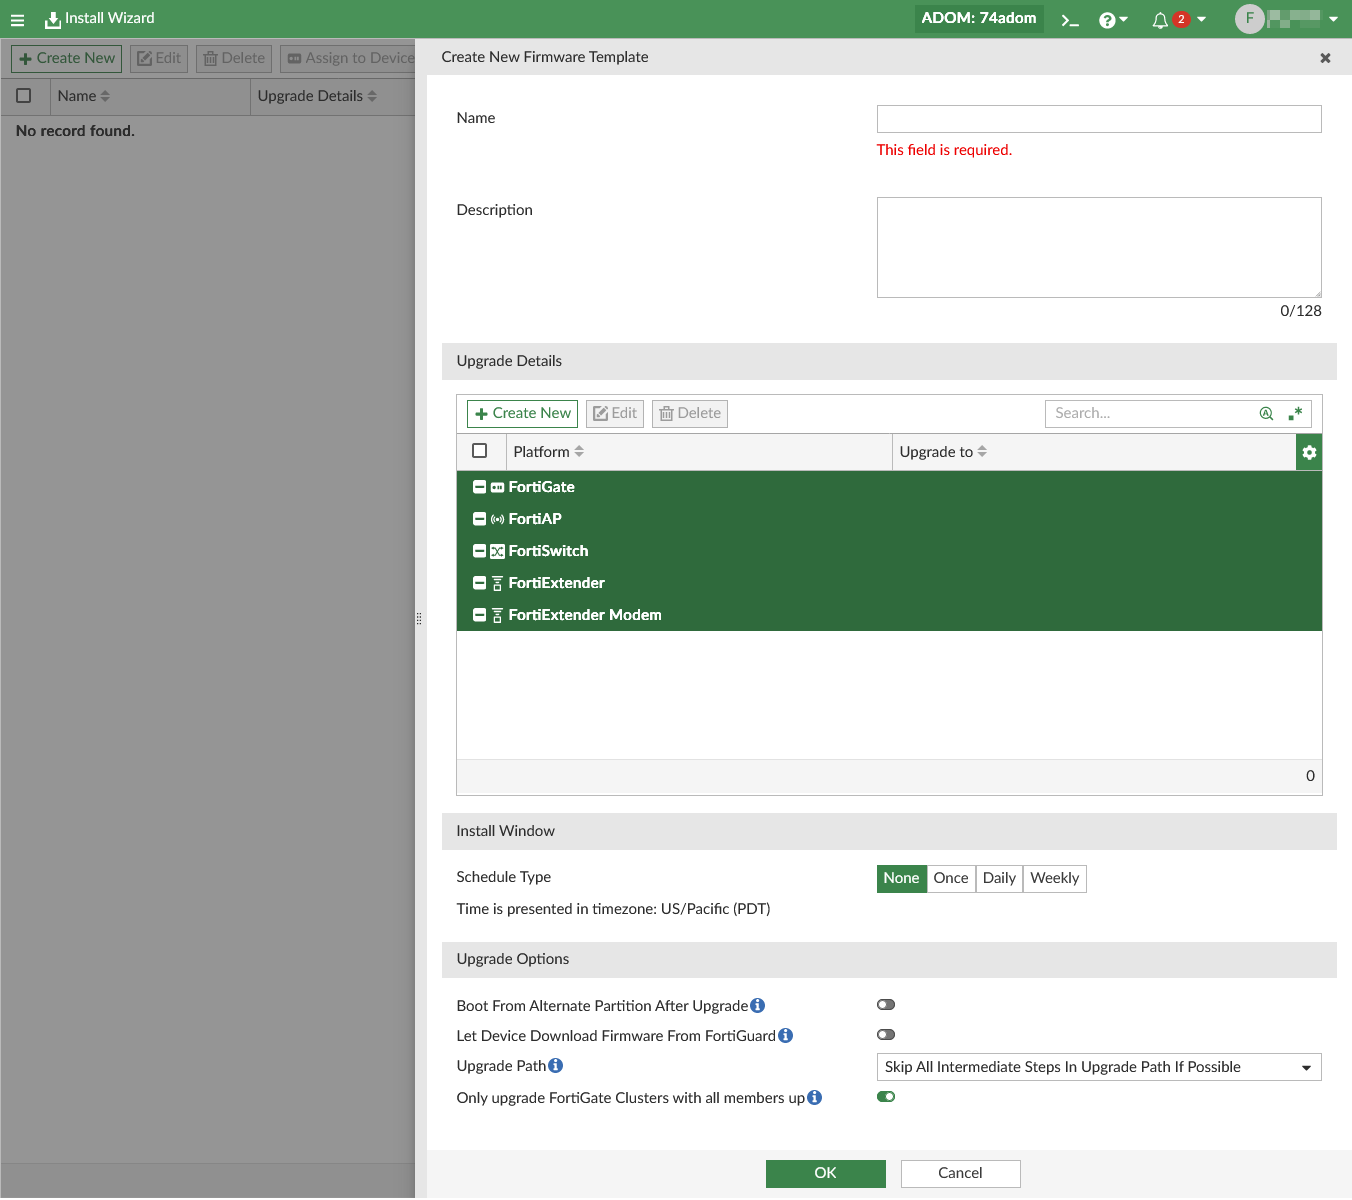The image size is (1352, 1200).
Task: Click Edit in Upgrade Details toolbar
Action: 615,413
